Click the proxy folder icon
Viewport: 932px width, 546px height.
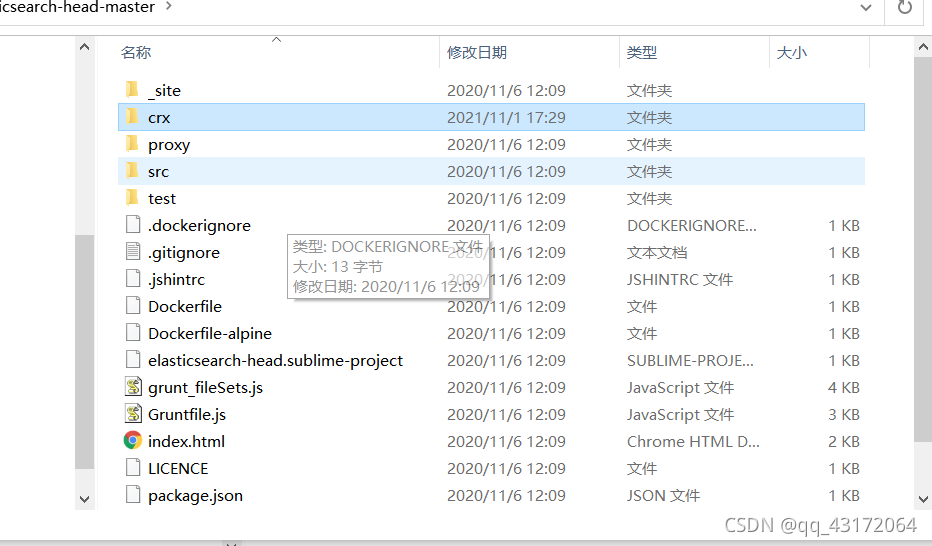132,144
